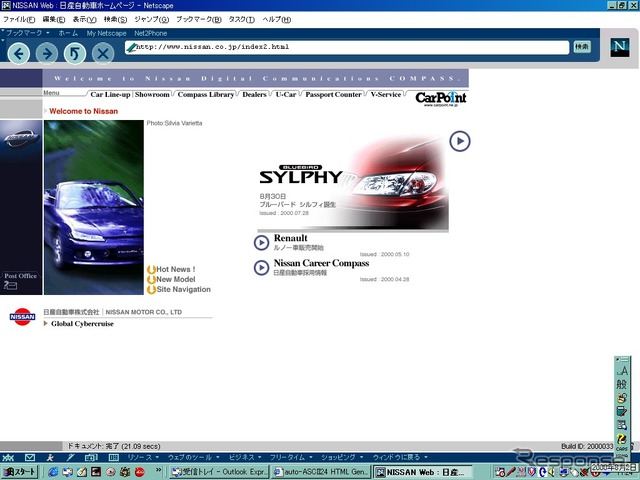Click the Internet Explorer quick launch icon
This screenshot has width=640, height=480.
53,472
